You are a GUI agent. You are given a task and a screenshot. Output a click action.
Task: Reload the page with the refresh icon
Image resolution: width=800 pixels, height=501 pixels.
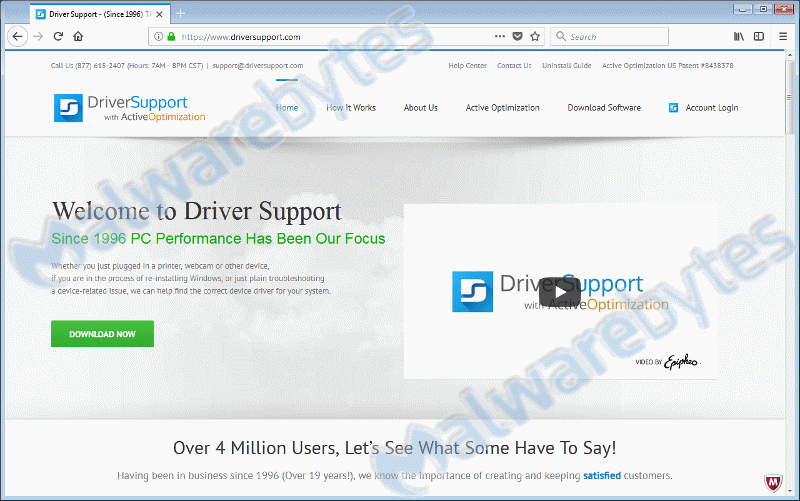click(58, 36)
